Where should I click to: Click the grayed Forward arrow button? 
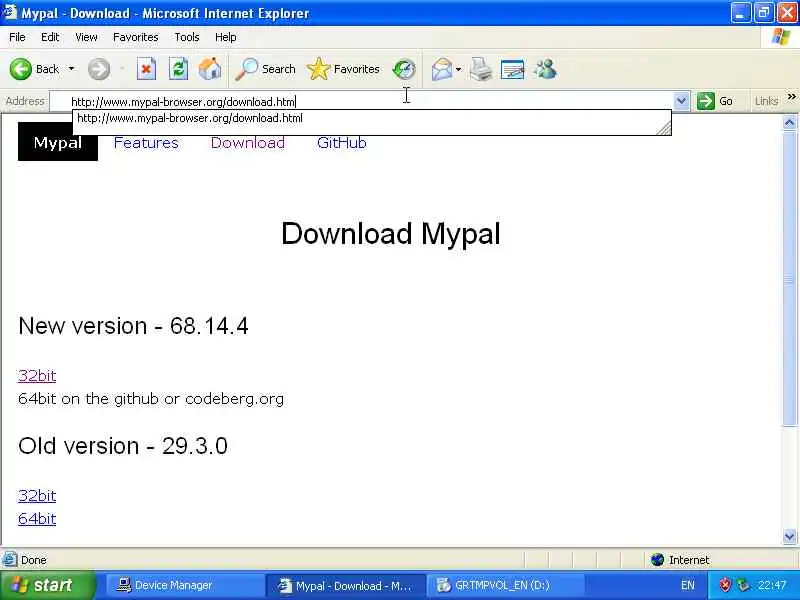pos(98,69)
